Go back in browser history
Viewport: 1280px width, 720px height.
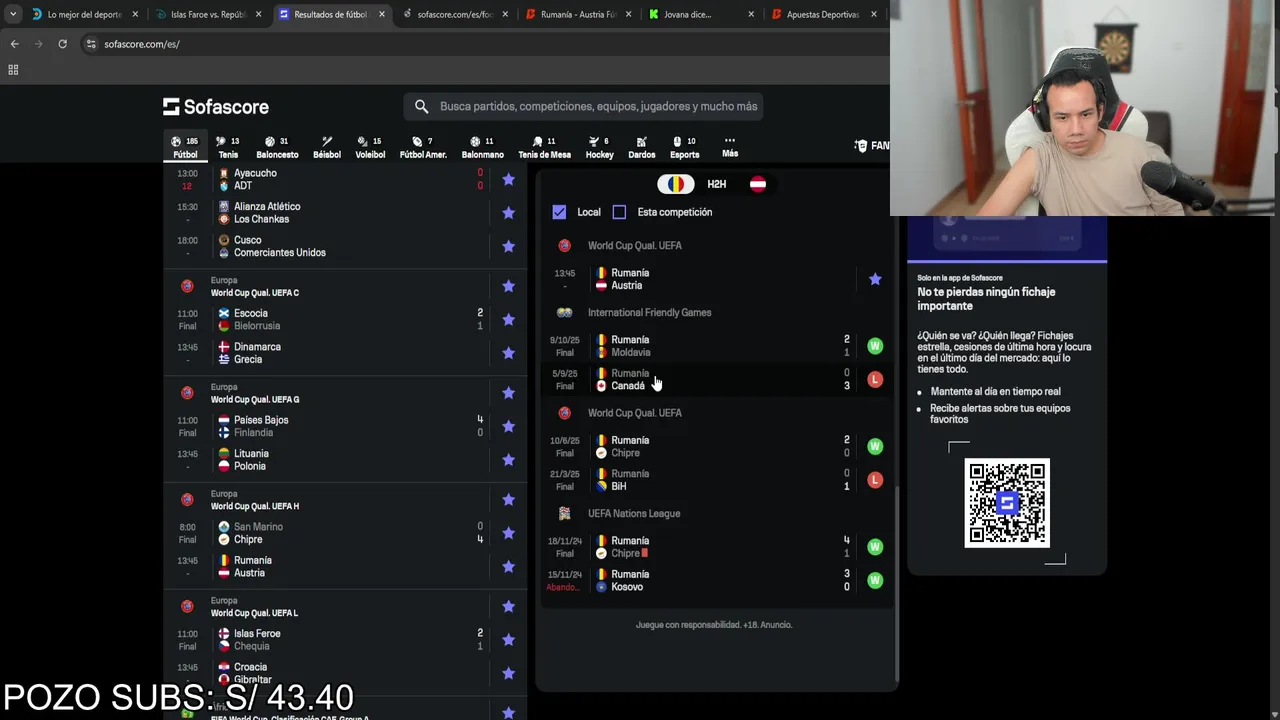coord(14,44)
